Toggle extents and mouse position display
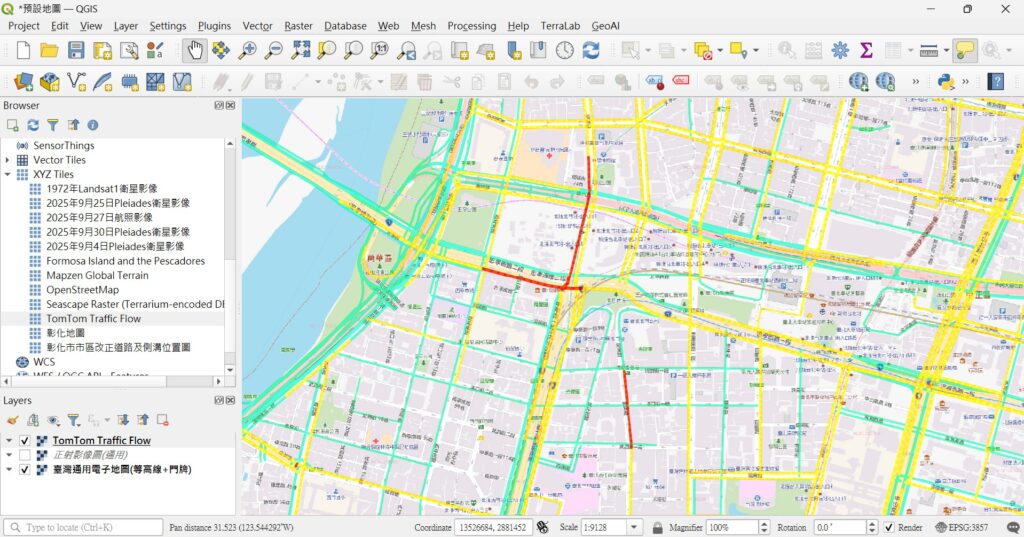This screenshot has width=1024, height=537. (543, 527)
